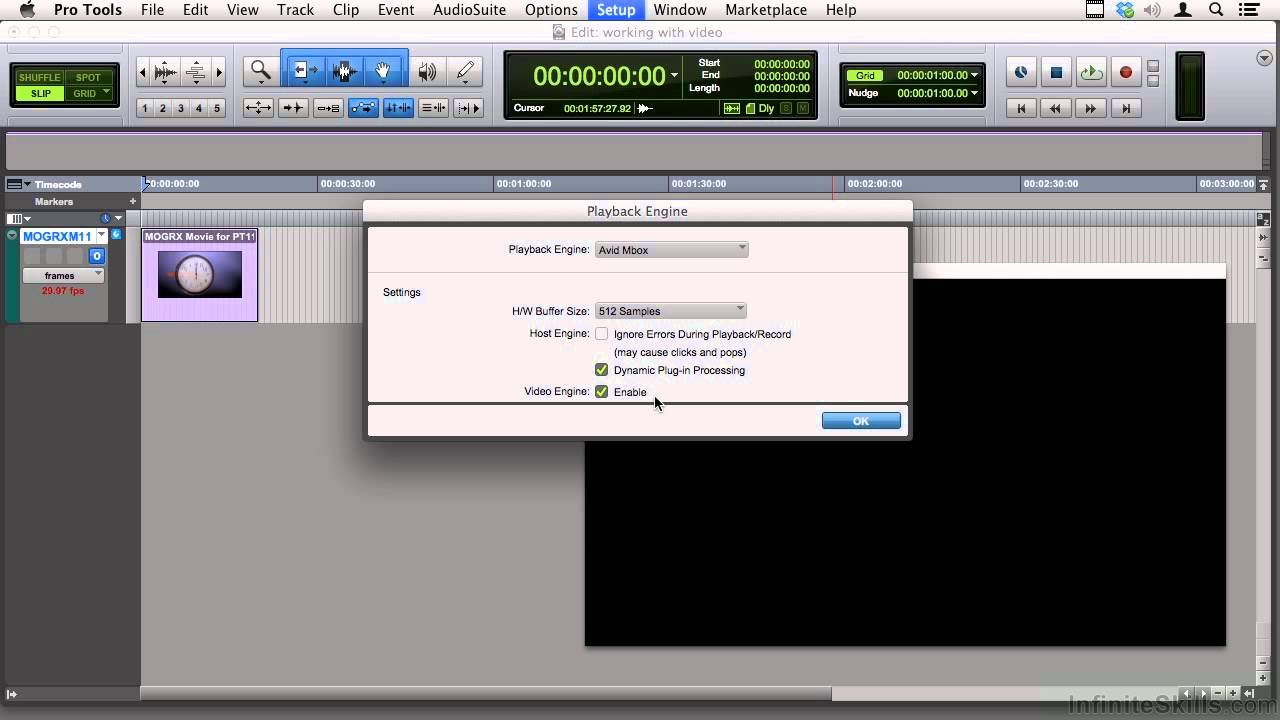Toggle Link Track and Edit Selection

tap(433, 108)
